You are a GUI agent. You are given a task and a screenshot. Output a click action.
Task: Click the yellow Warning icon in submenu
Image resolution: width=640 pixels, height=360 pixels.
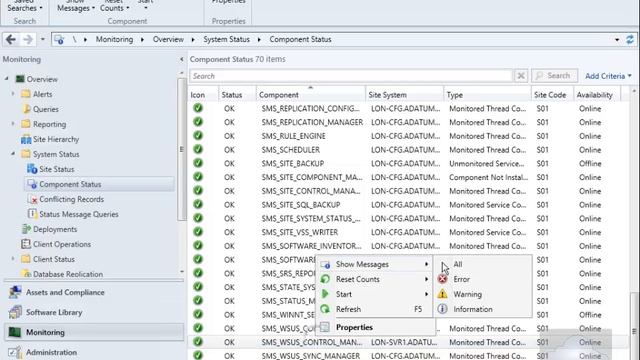442,294
